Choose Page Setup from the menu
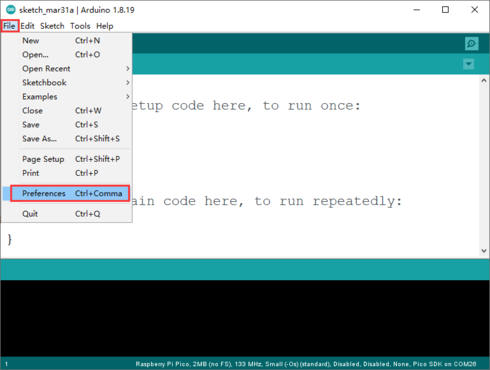This screenshot has width=490, height=370. tap(67, 159)
